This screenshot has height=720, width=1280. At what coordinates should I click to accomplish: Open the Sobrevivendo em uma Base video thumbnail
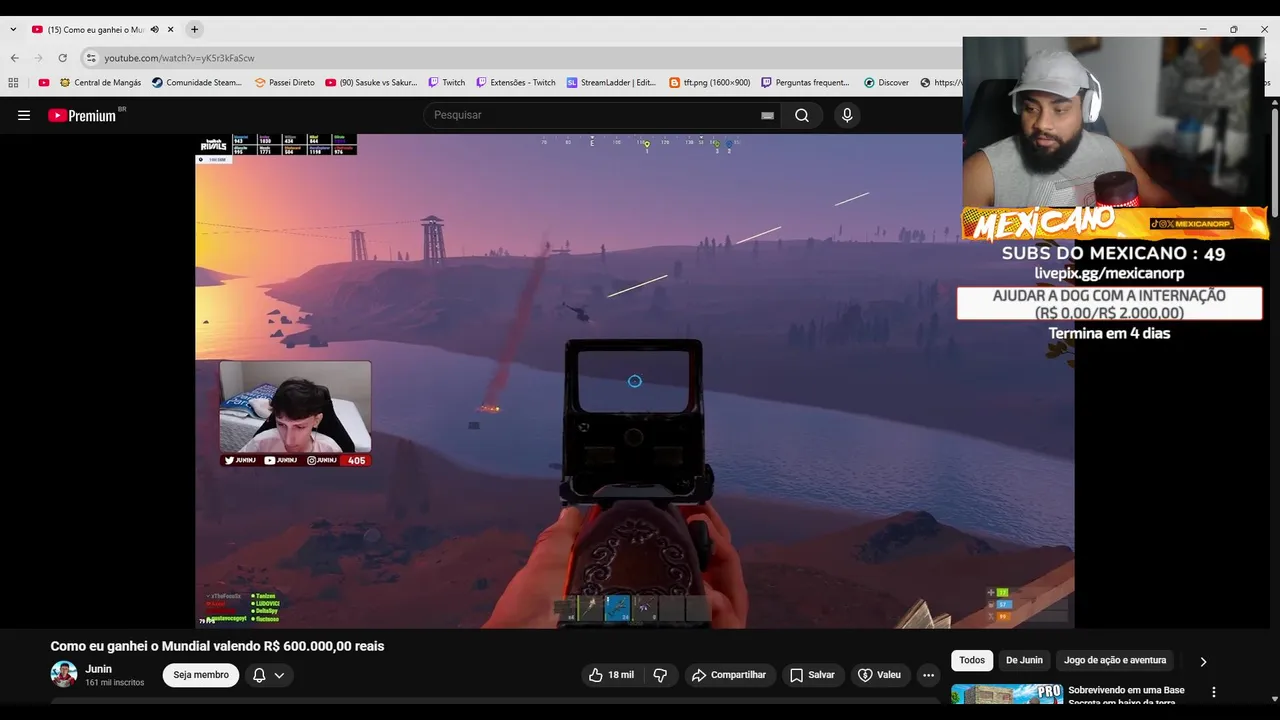click(1007, 694)
